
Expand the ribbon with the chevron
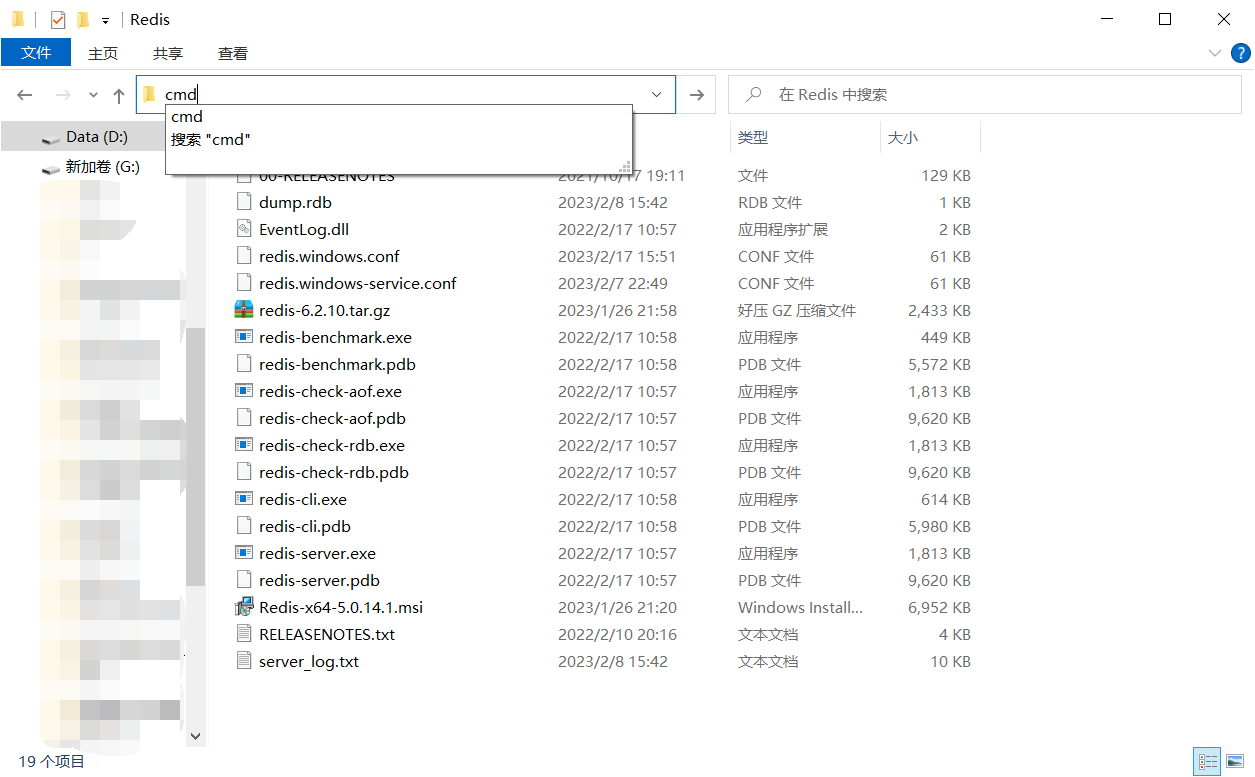(x=1215, y=53)
